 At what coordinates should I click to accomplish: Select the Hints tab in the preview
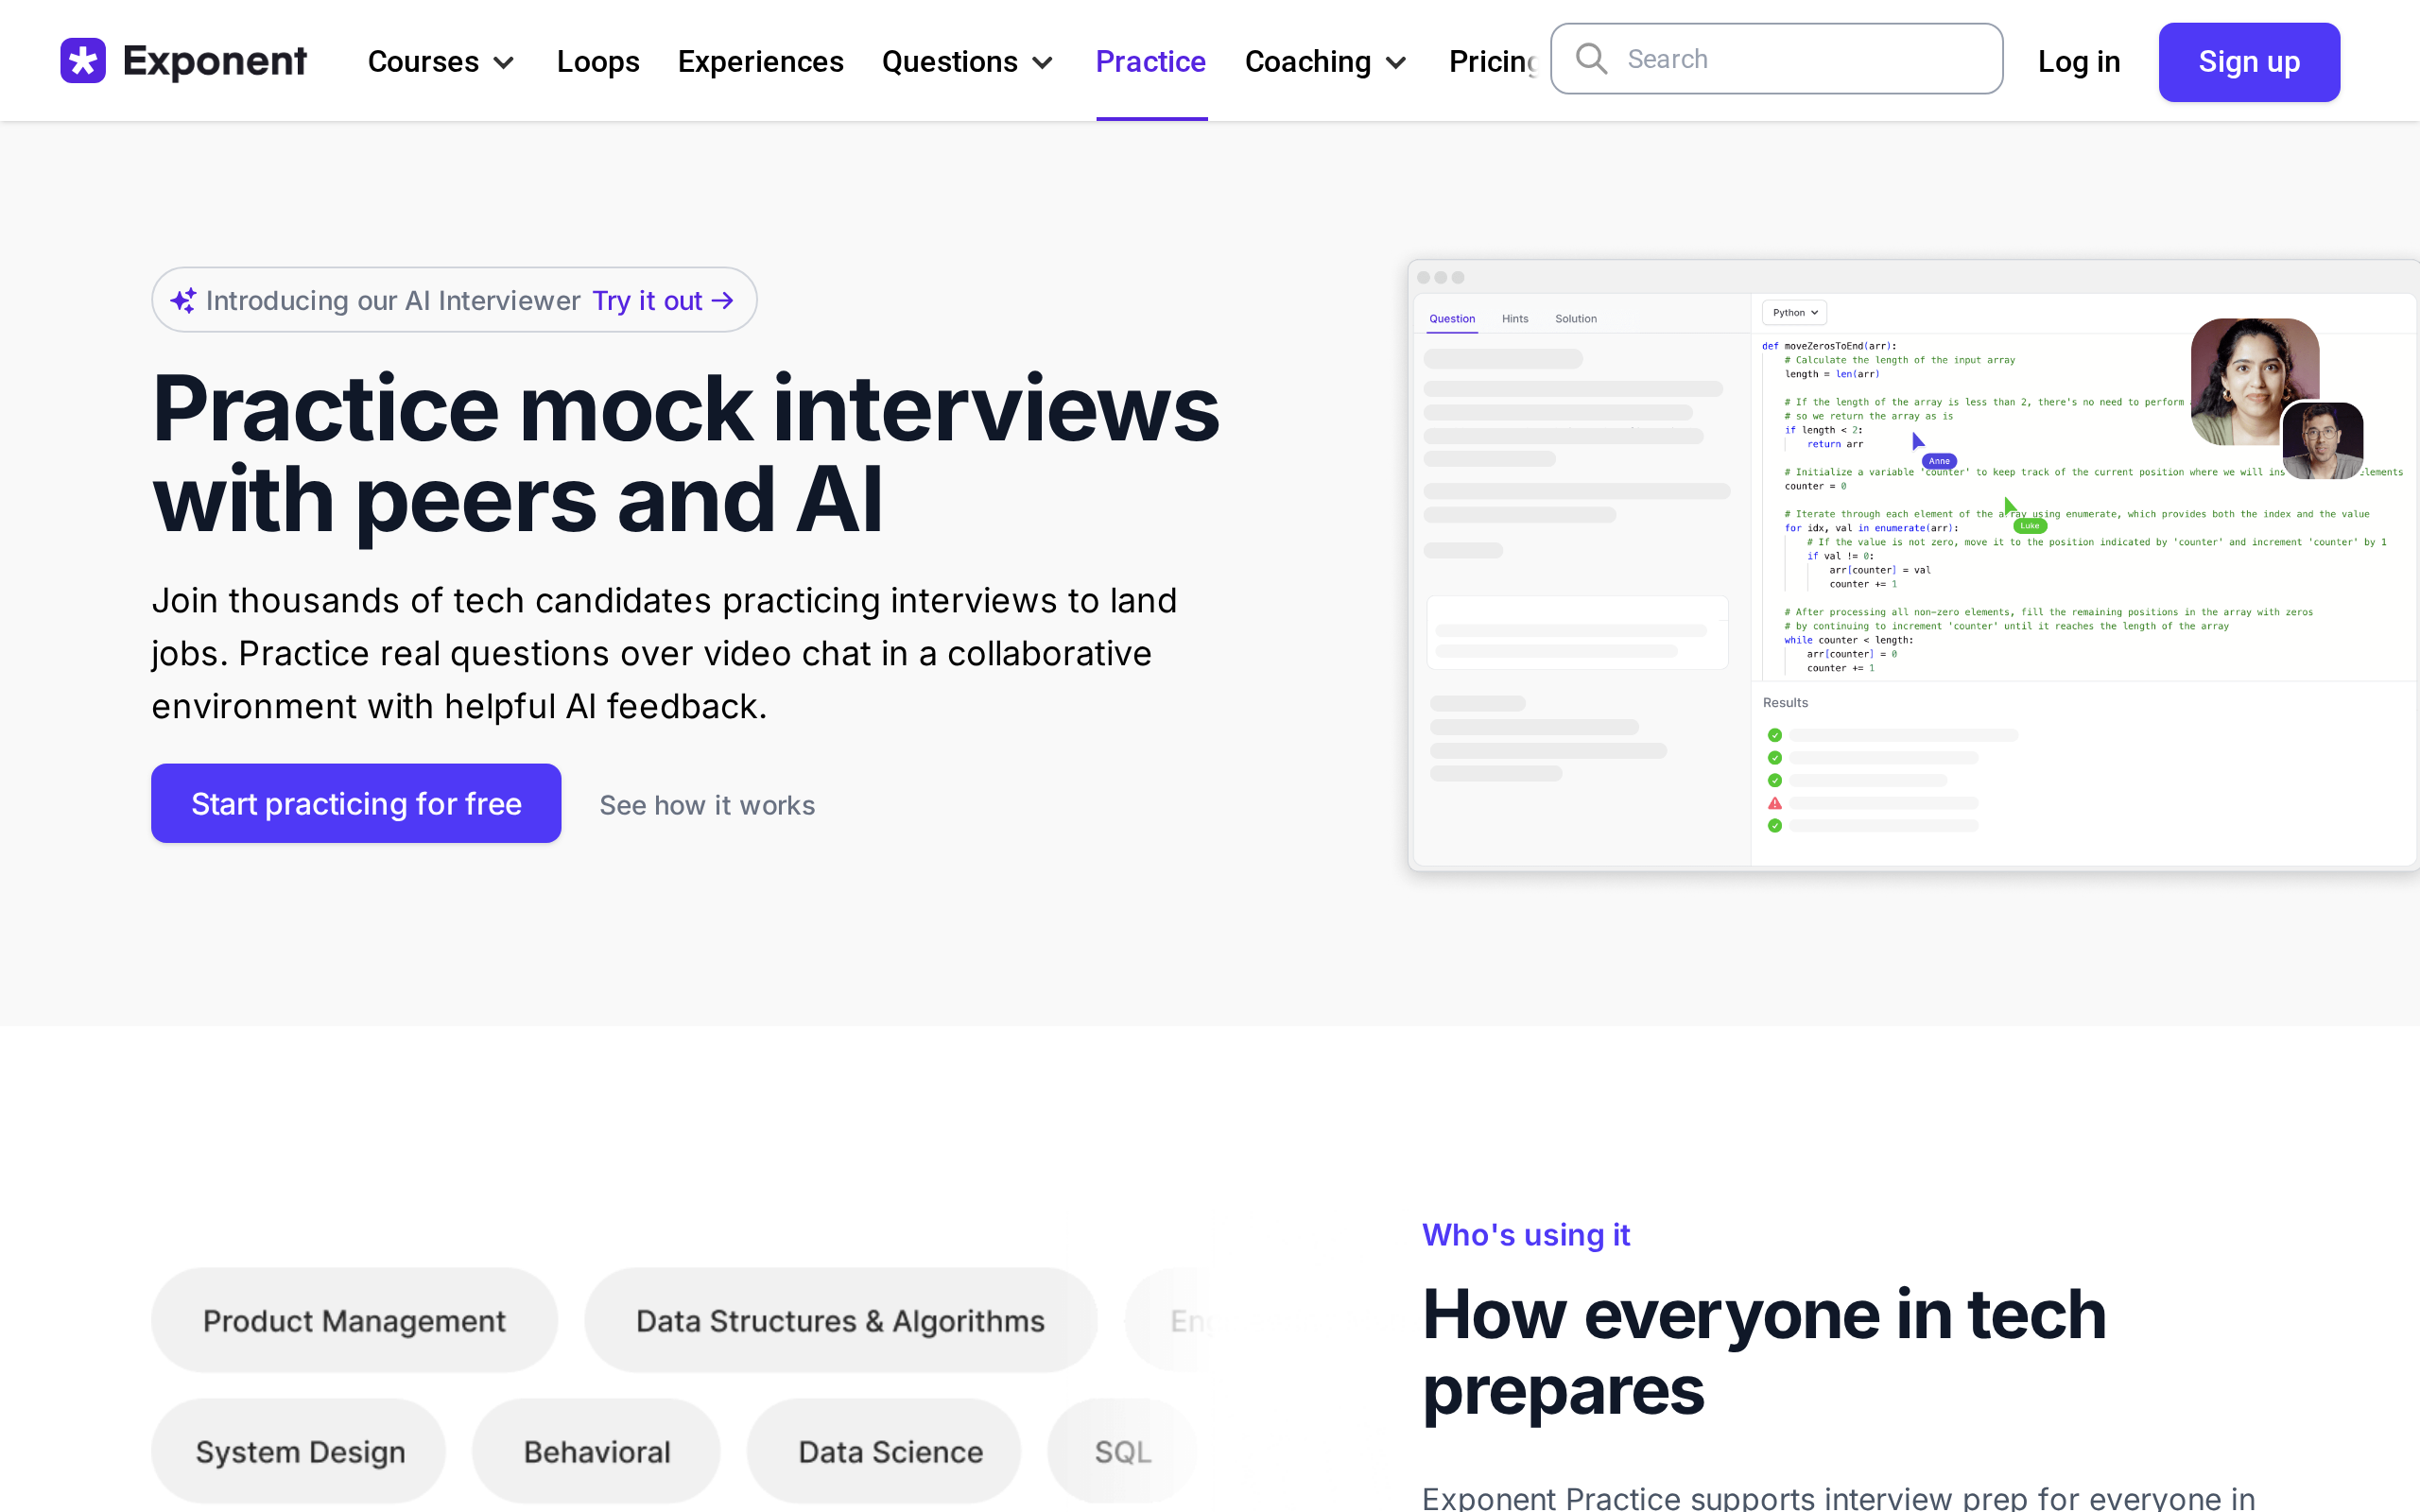coord(1515,318)
